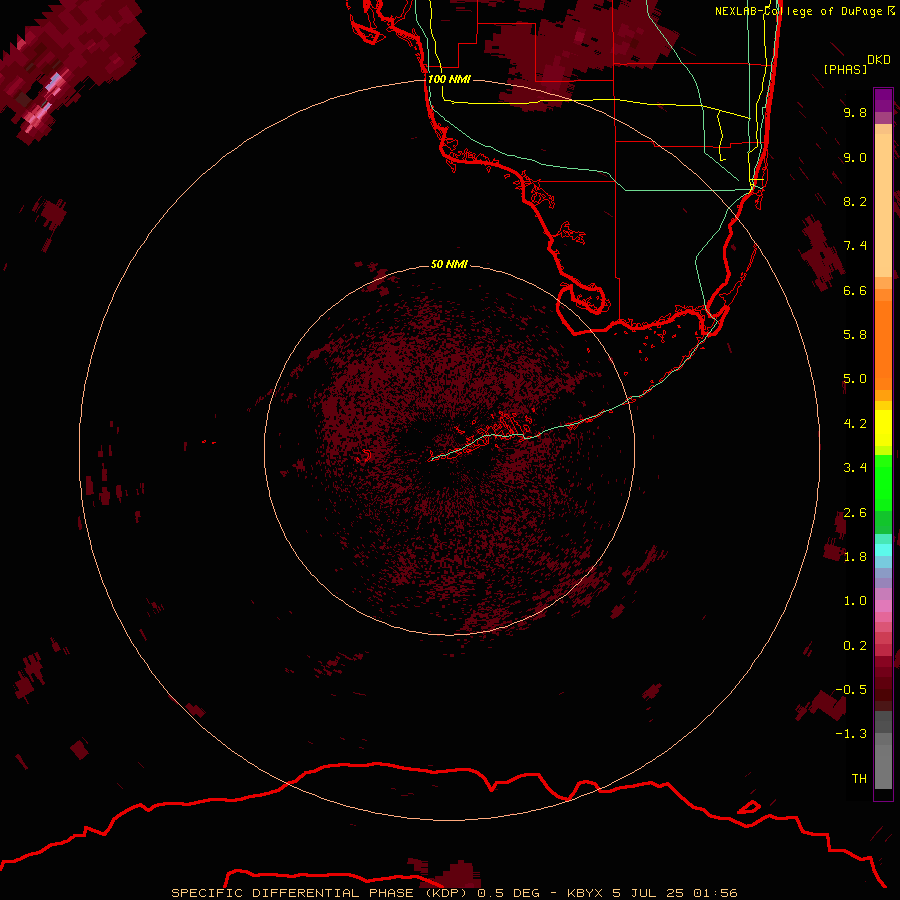Click the bright green segment of the color bar
Image resolution: width=900 pixels, height=900 pixels.
883,482
